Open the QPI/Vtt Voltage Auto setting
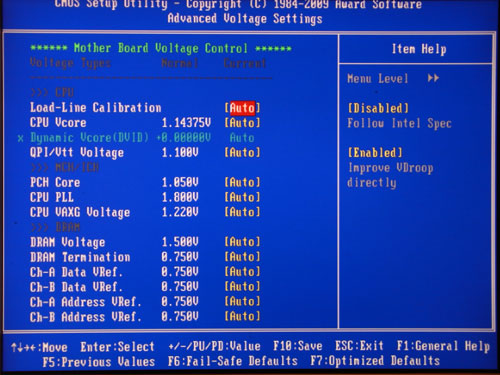 242,153
